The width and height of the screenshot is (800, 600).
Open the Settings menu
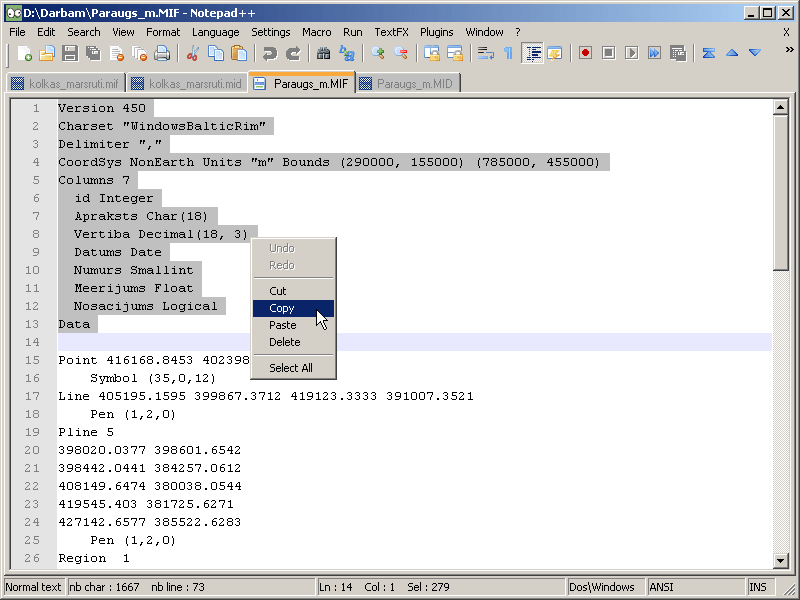[270, 32]
